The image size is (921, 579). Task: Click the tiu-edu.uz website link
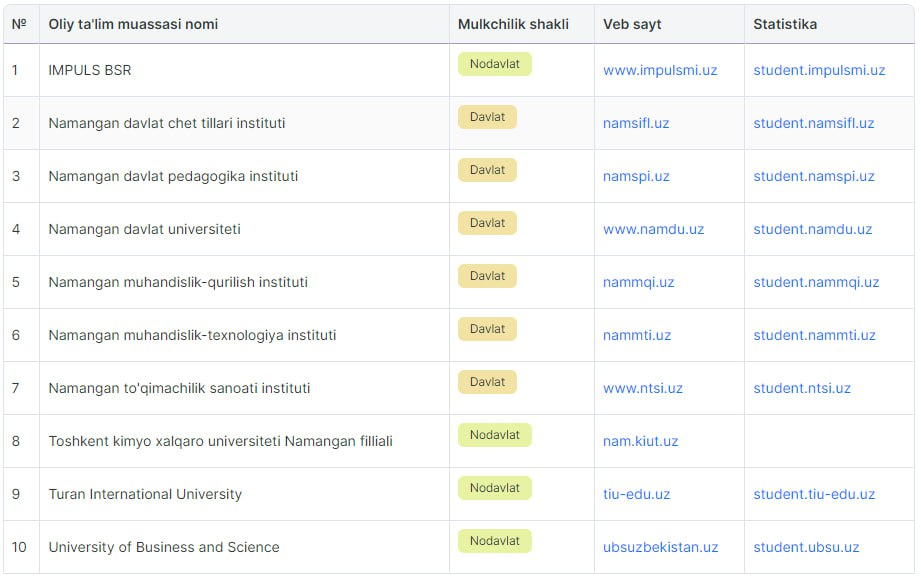point(636,494)
